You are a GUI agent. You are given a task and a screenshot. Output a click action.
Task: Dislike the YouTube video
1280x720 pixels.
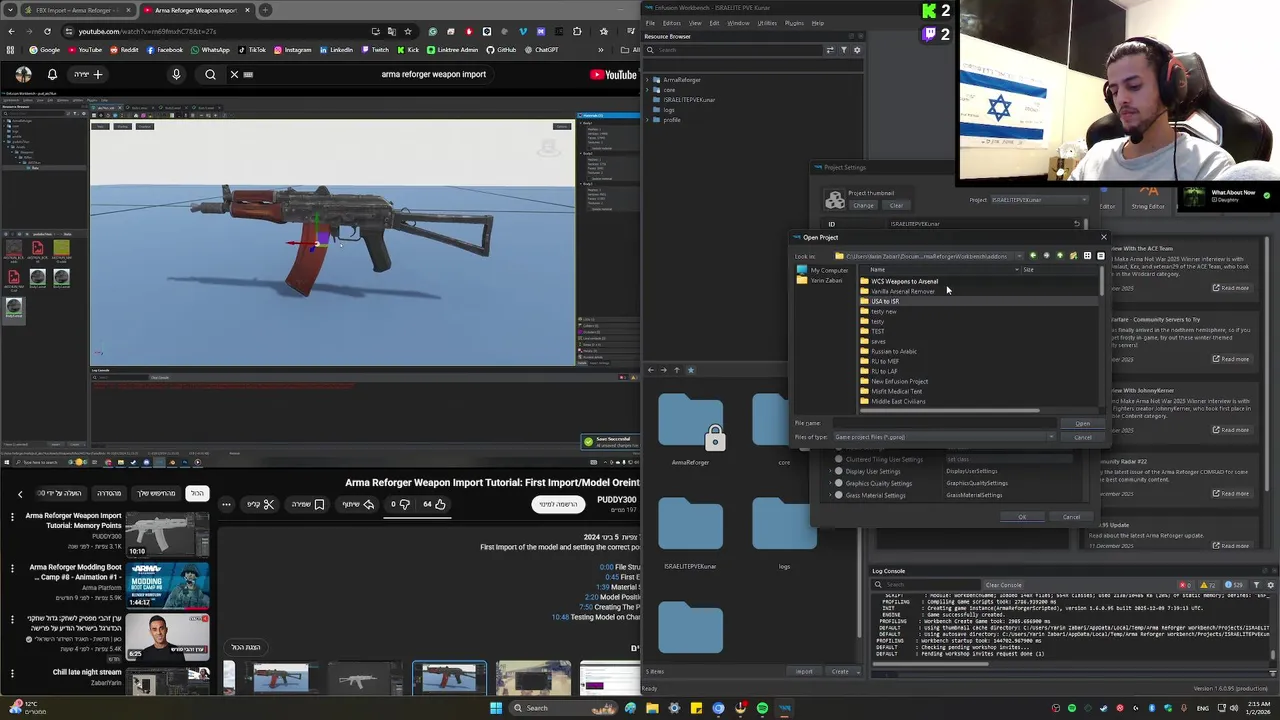point(399,504)
